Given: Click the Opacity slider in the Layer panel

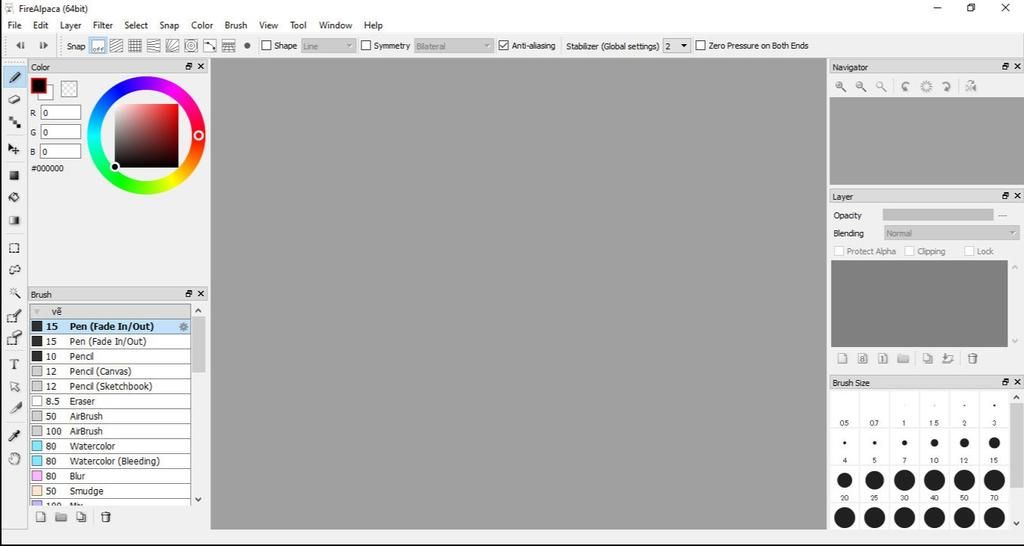Looking at the screenshot, I should pyautogui.click(x=938, y=215).
